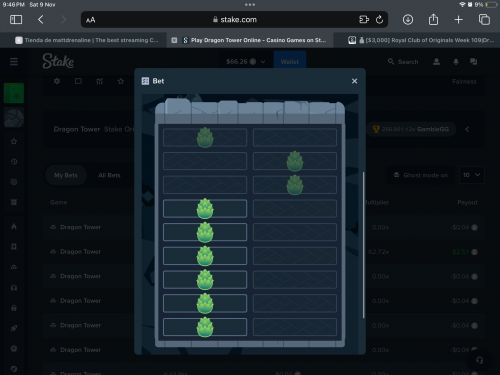Close the Bet dialog
500x375 pixels.
pos(354,81)
